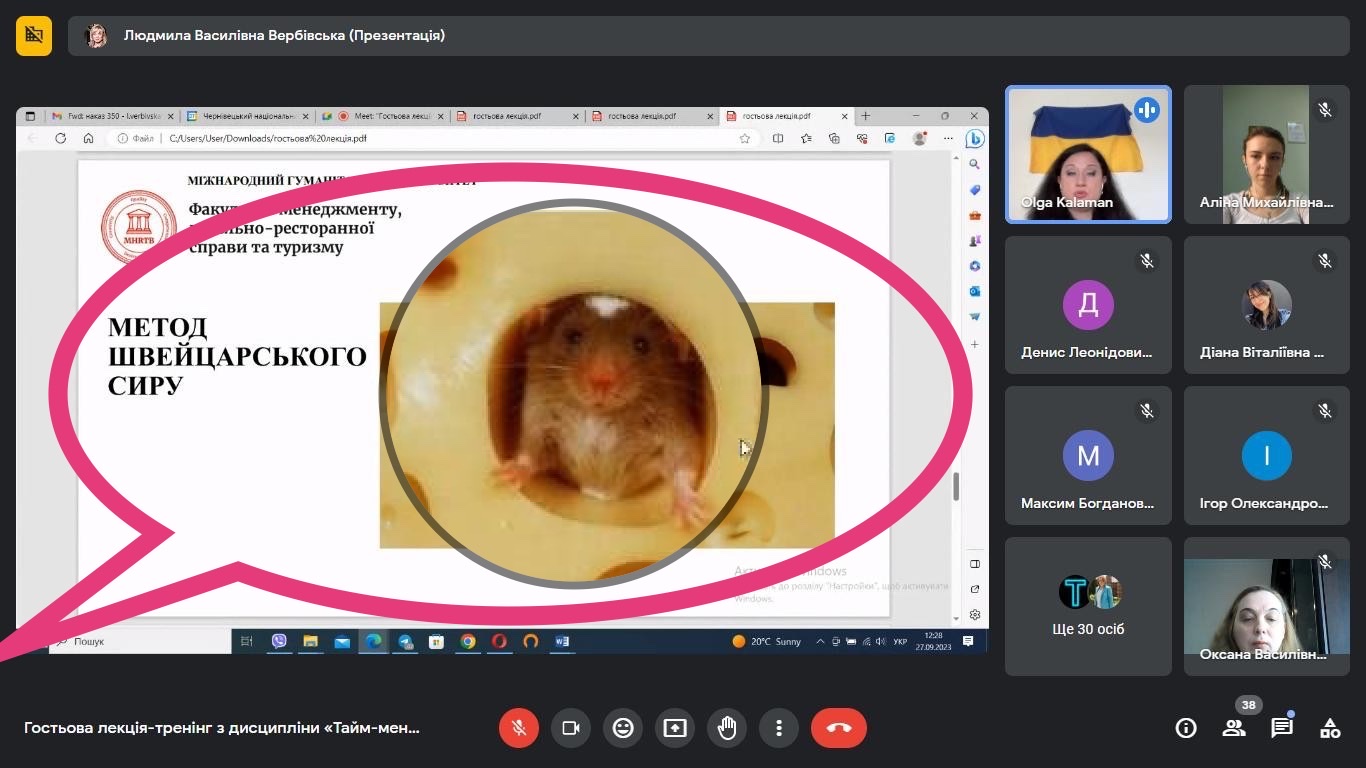Raise hand in the meeting
This screenshot has height=768, width=1366.
click(727, 728)
